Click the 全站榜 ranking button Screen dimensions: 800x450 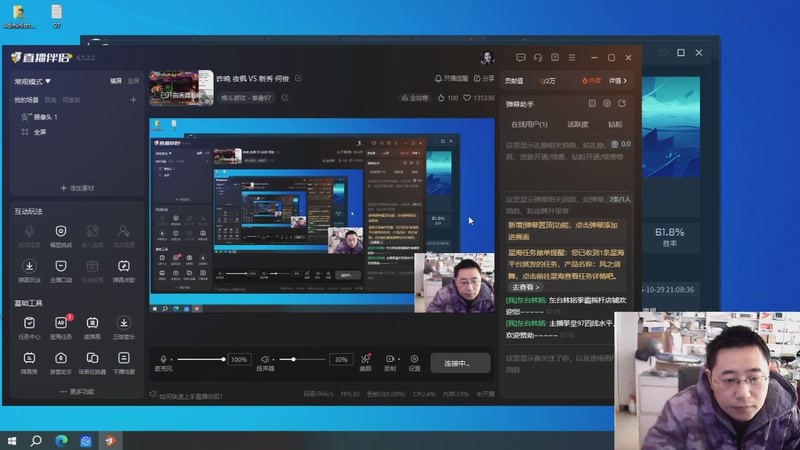tap(415, 98)
